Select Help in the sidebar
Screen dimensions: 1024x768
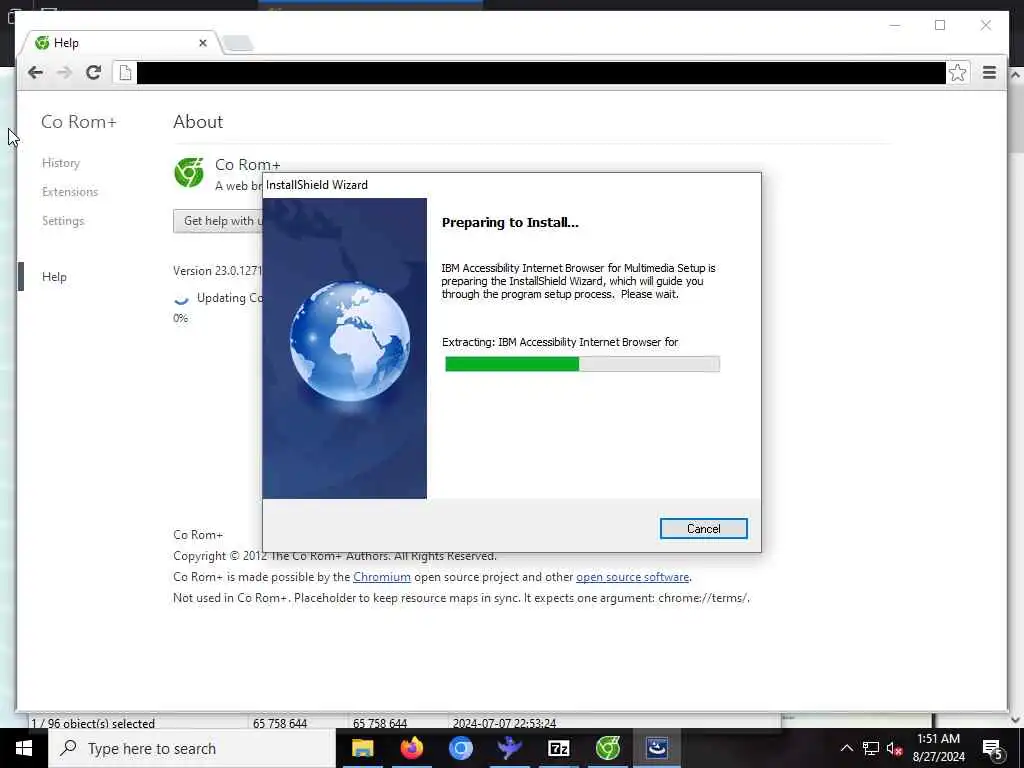coord(54,277)
